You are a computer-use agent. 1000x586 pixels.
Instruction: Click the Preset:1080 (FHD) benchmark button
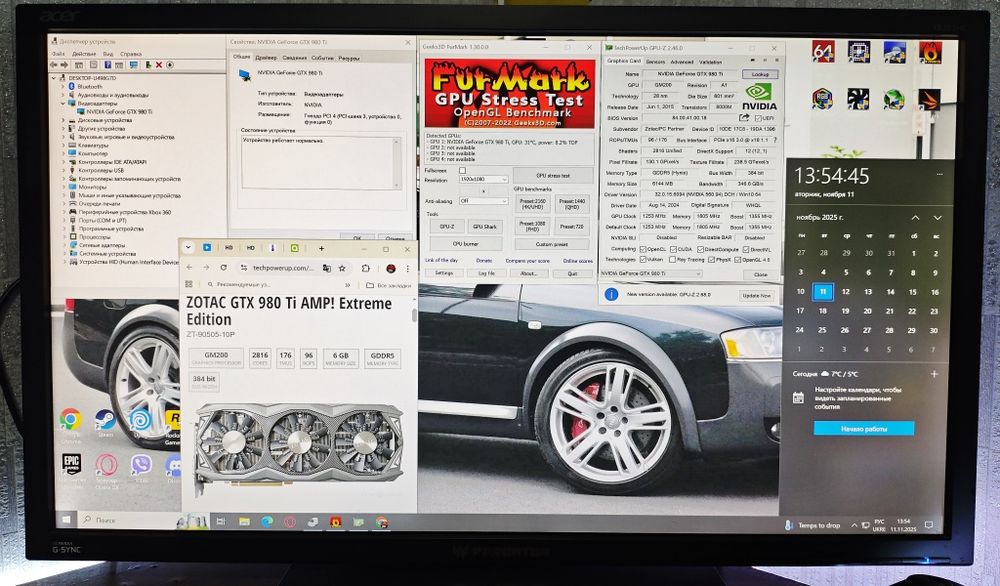click(531, 226)
